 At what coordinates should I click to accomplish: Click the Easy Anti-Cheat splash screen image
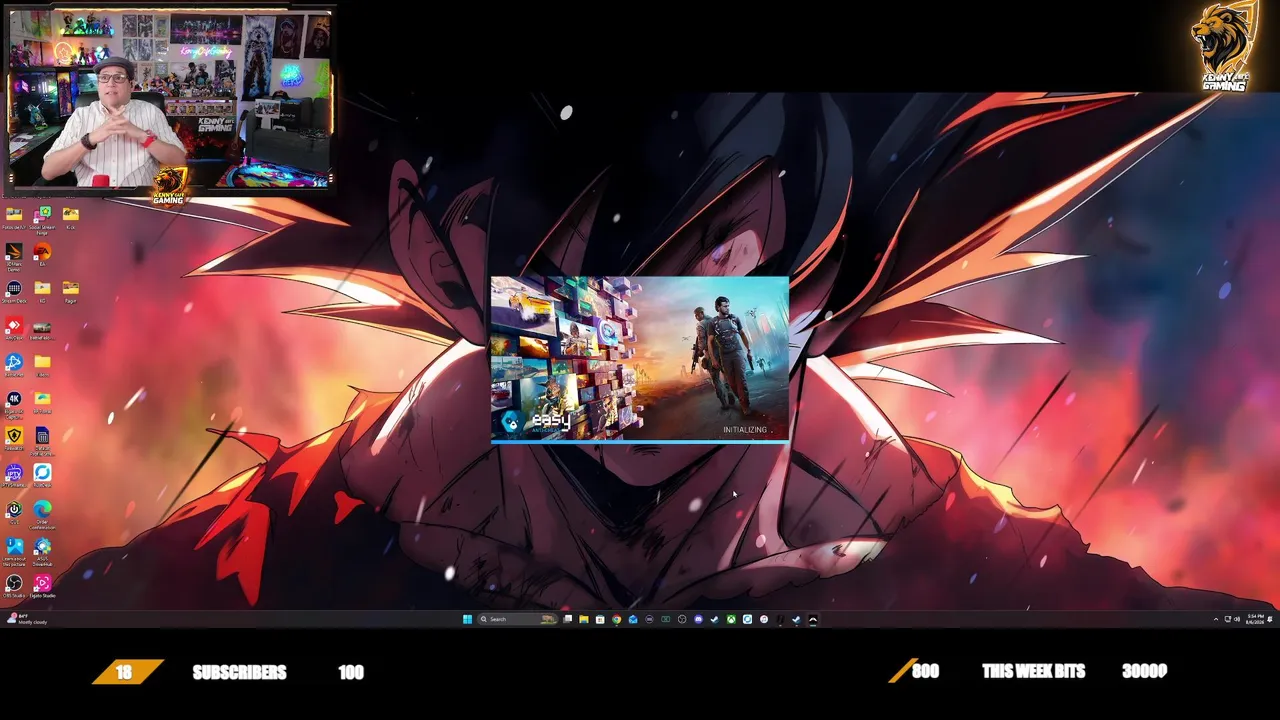[x=640, y=360]
